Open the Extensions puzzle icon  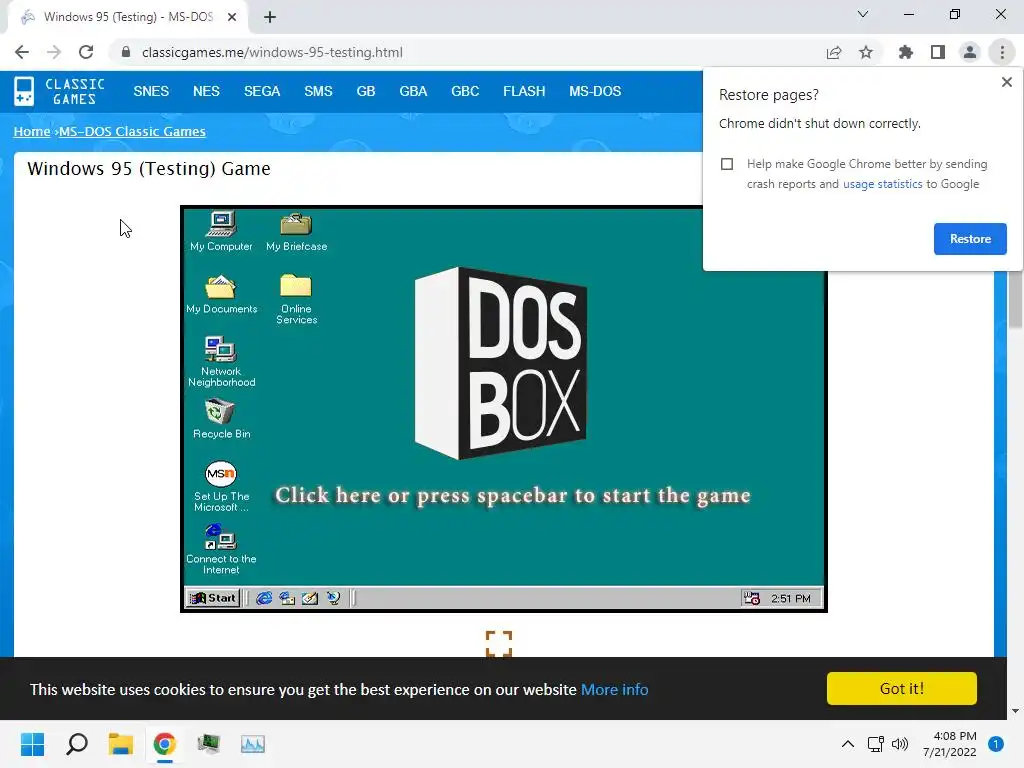point(906,52)
